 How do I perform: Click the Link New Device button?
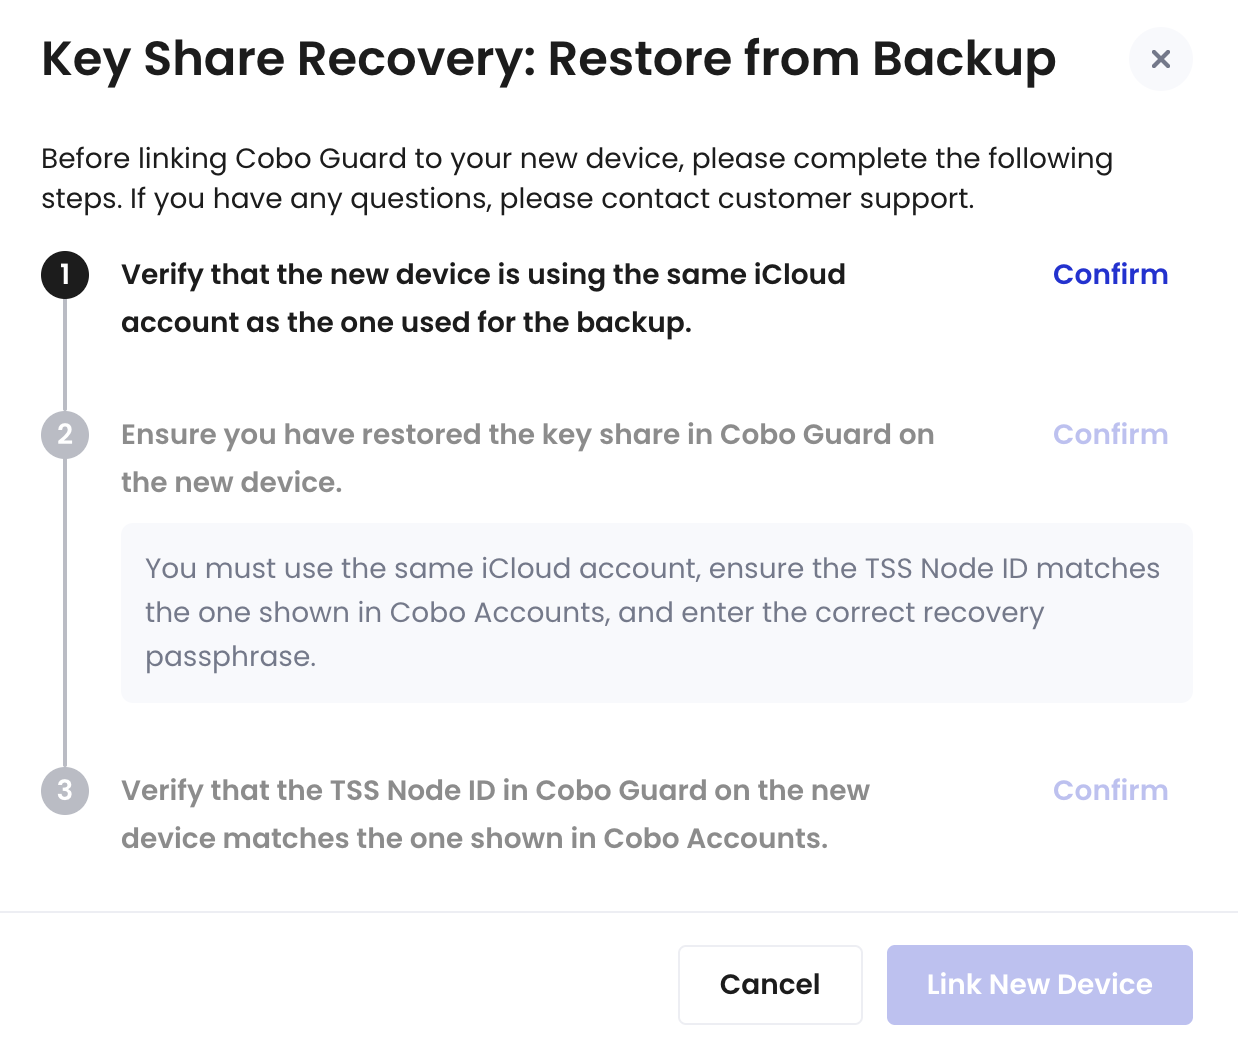[x=1039, y=984]
